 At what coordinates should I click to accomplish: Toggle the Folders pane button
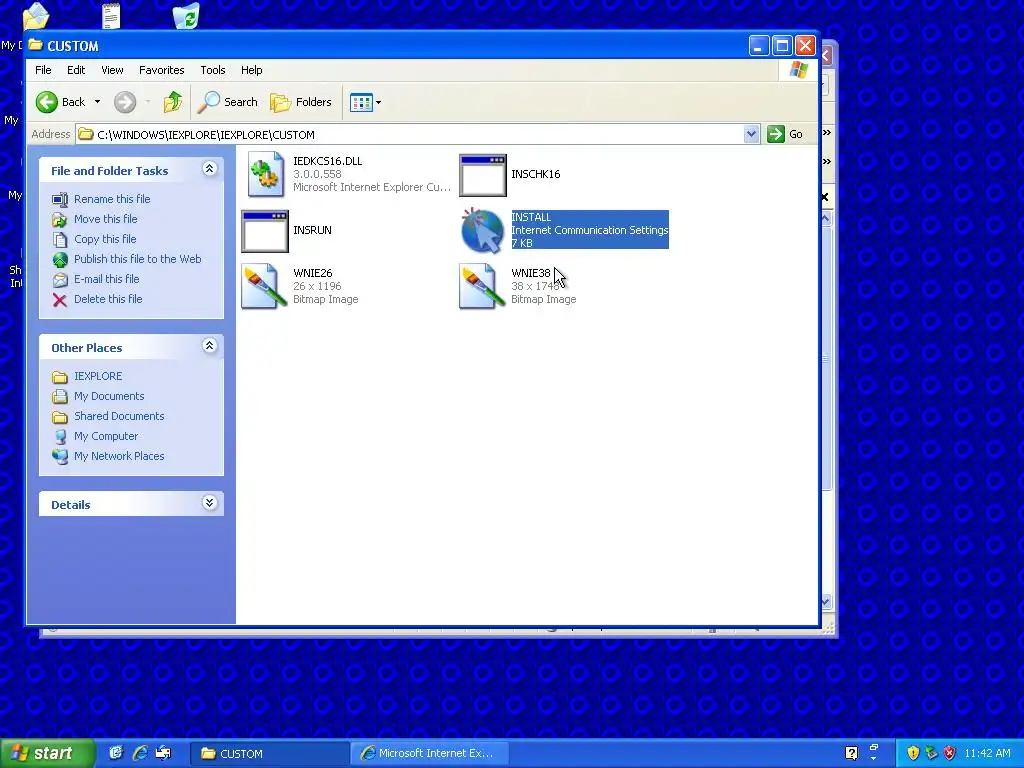point(301,102)
